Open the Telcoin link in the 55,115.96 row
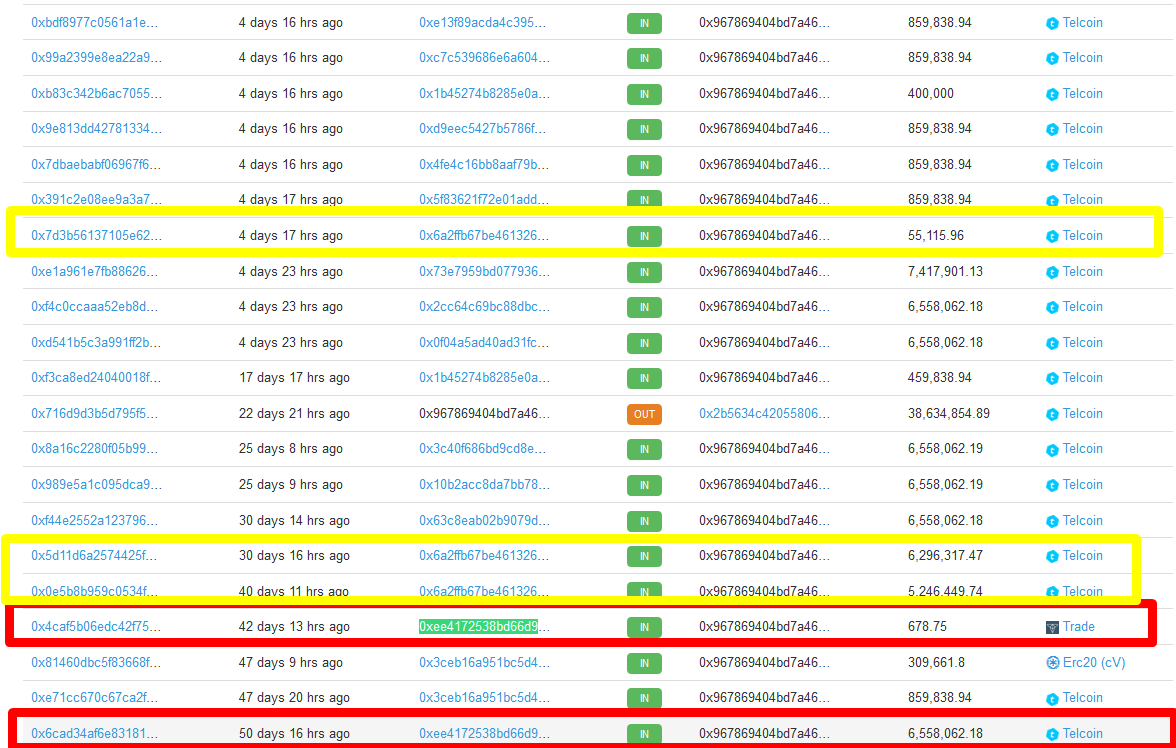The width and height of the screenshot is (1176, 748). coord(1082,236)
